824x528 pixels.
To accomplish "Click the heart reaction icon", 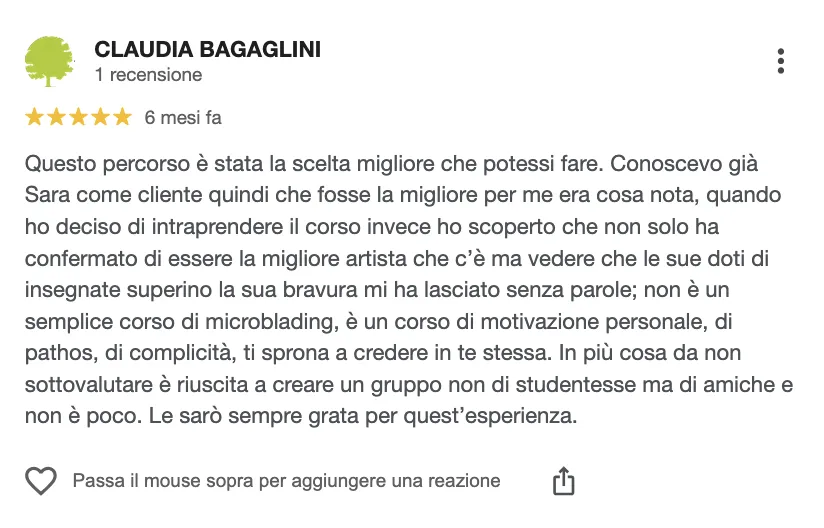I will click(x=41, y=481).
